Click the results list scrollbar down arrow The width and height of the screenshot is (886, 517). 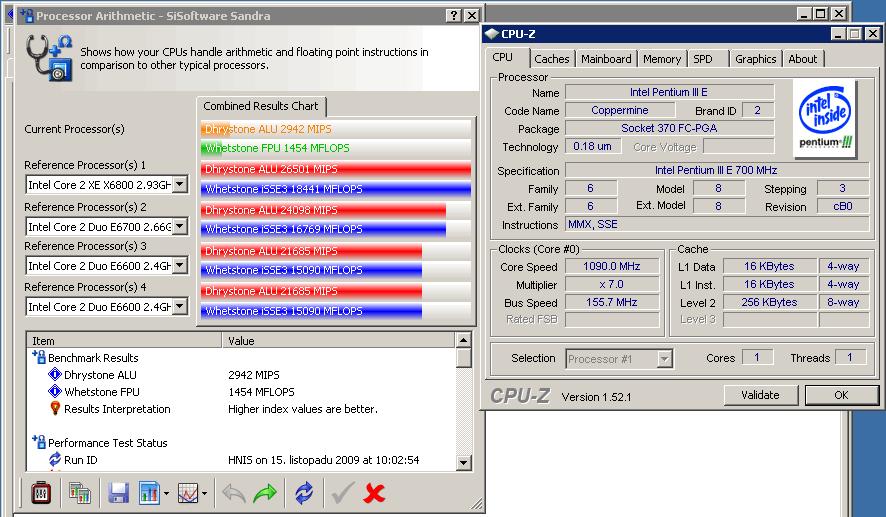pos(463,463)
